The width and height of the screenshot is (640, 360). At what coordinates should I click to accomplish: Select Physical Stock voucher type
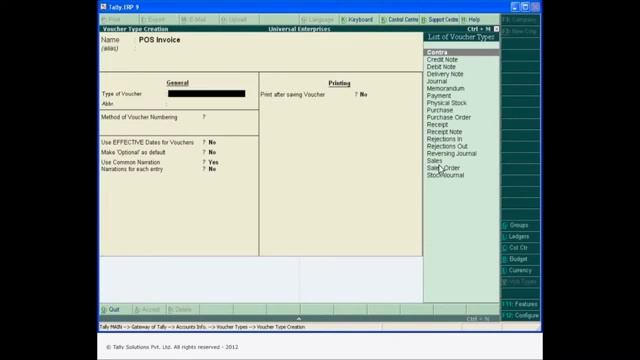447,103
